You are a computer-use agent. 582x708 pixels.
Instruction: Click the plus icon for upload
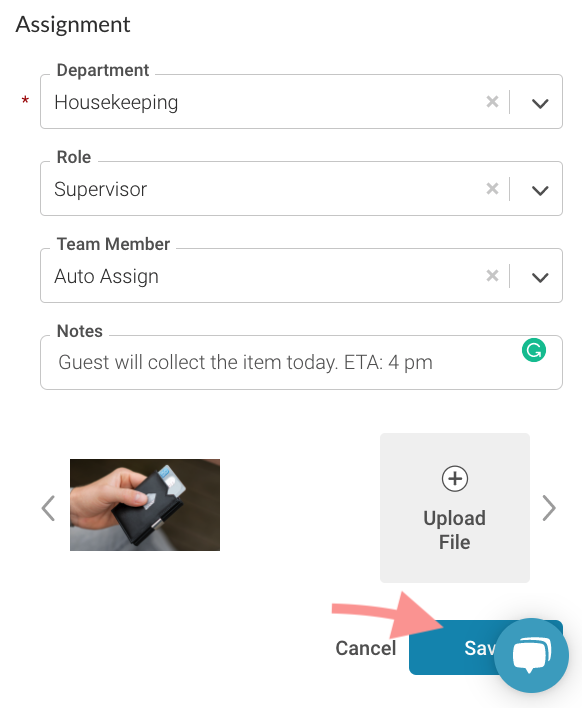(x=455, y=479)
